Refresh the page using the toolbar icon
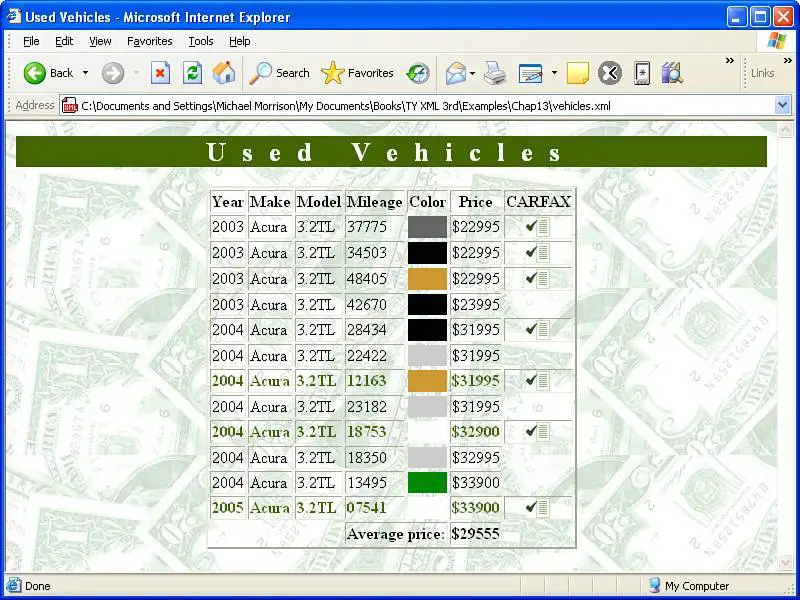The height and width of the screenshot is (600, 800). pos(192,73)
